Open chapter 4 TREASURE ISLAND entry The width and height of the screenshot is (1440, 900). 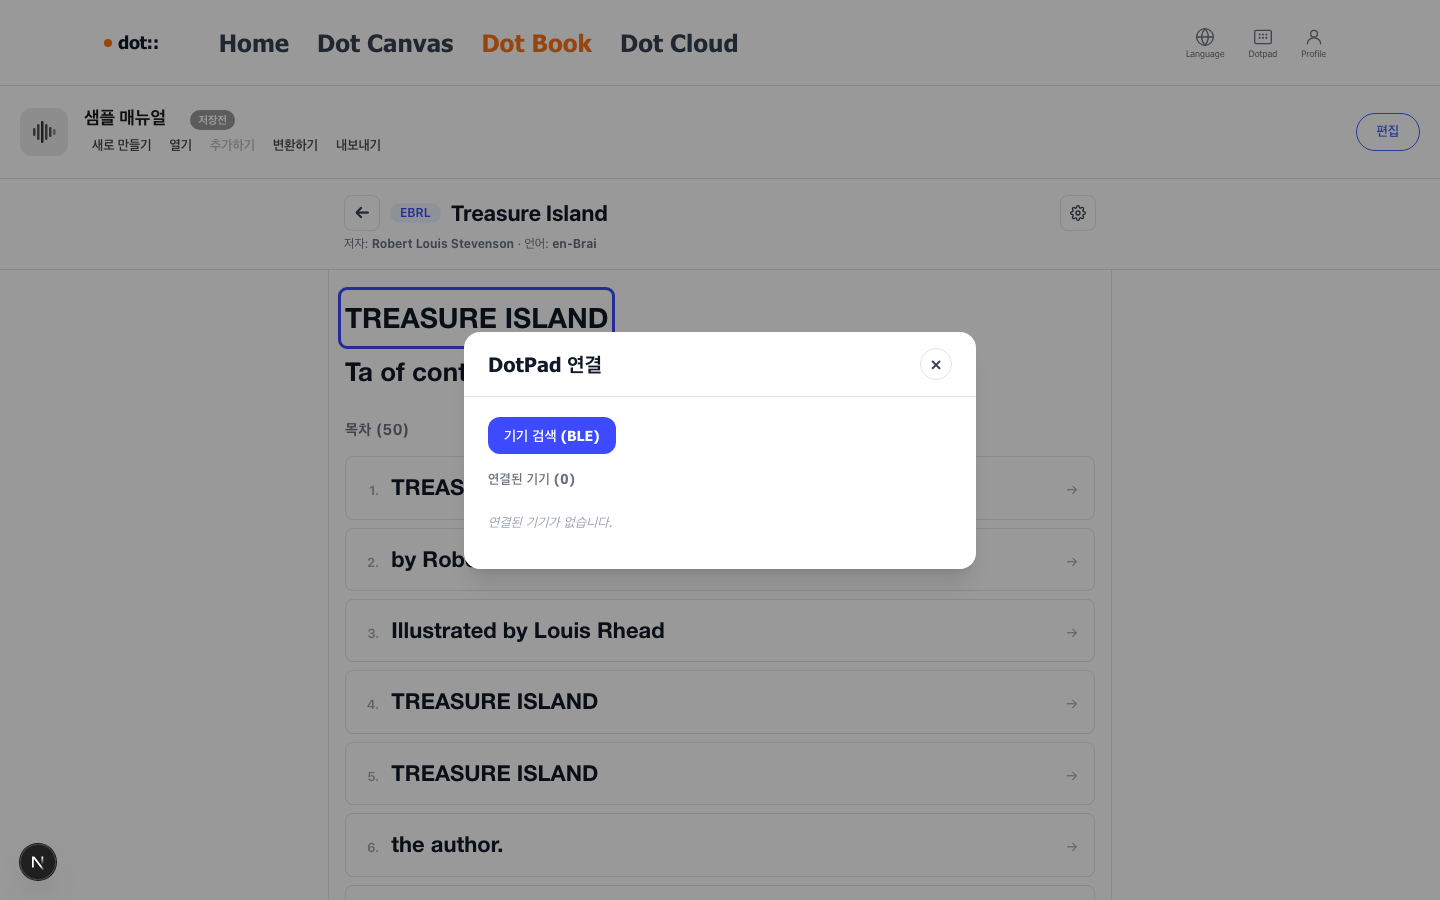click(x=720, y=702)
